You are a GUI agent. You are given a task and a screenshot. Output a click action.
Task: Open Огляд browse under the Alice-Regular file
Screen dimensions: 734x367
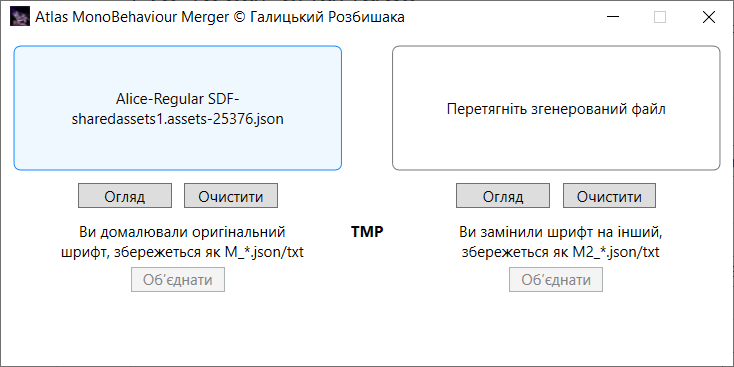click(x=125, y=196)
